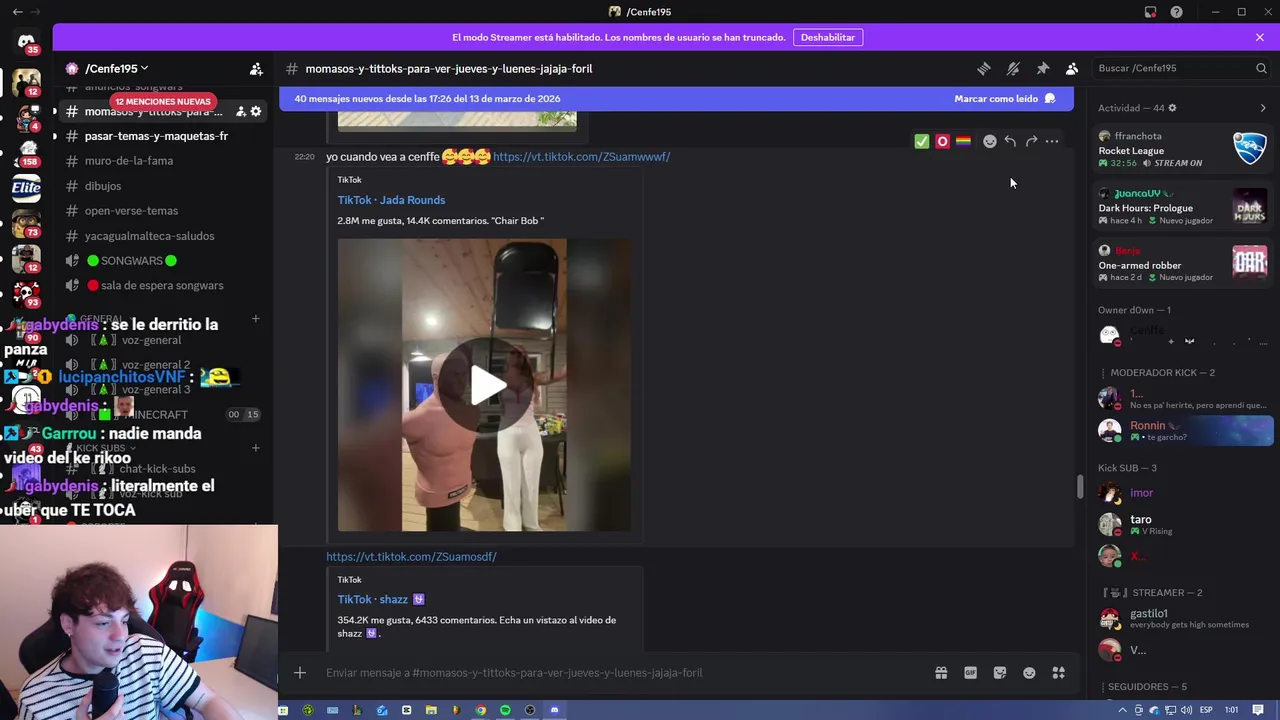This screenshot has width=1280, height=720.
Task: Expand the Actividad panel chevron
Action: [1263, 108]
